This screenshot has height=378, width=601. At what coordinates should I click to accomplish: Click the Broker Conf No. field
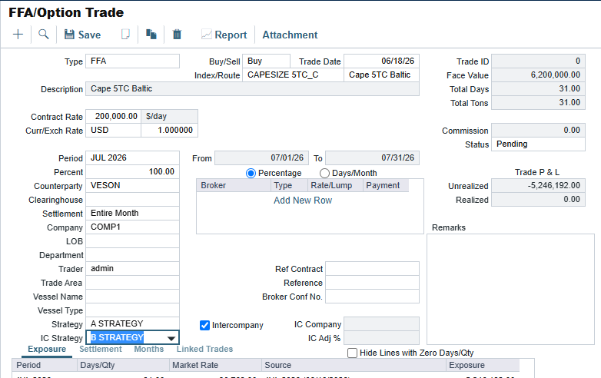tap(372, 296)
